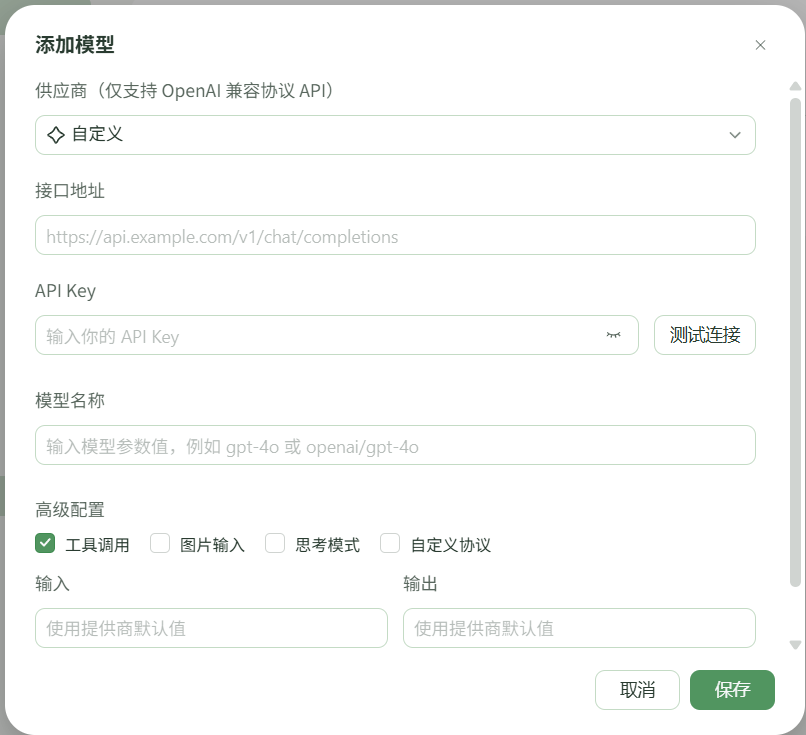Toggle API Key visibility eye icon
Screen dimensions: 806x735
613,335
